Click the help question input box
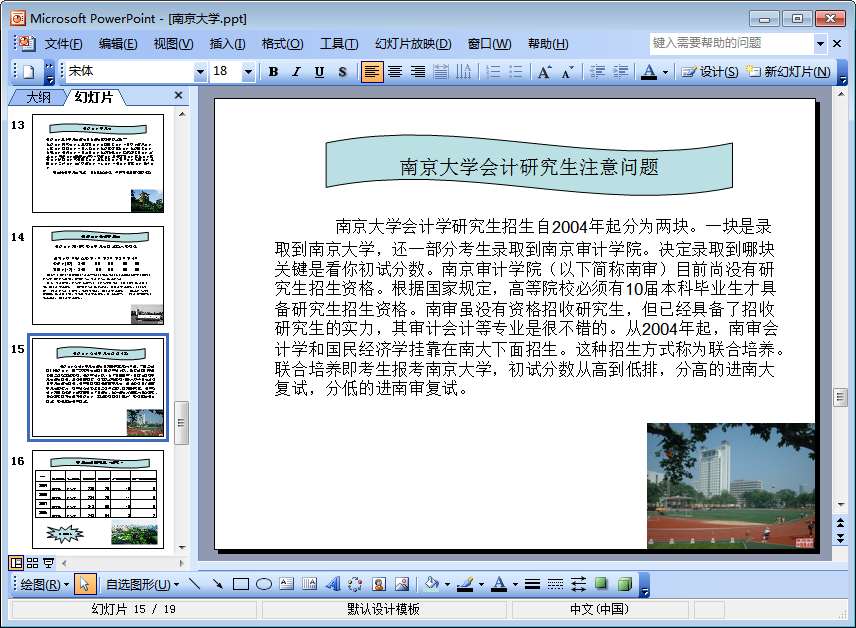 [x=732, y=43]
